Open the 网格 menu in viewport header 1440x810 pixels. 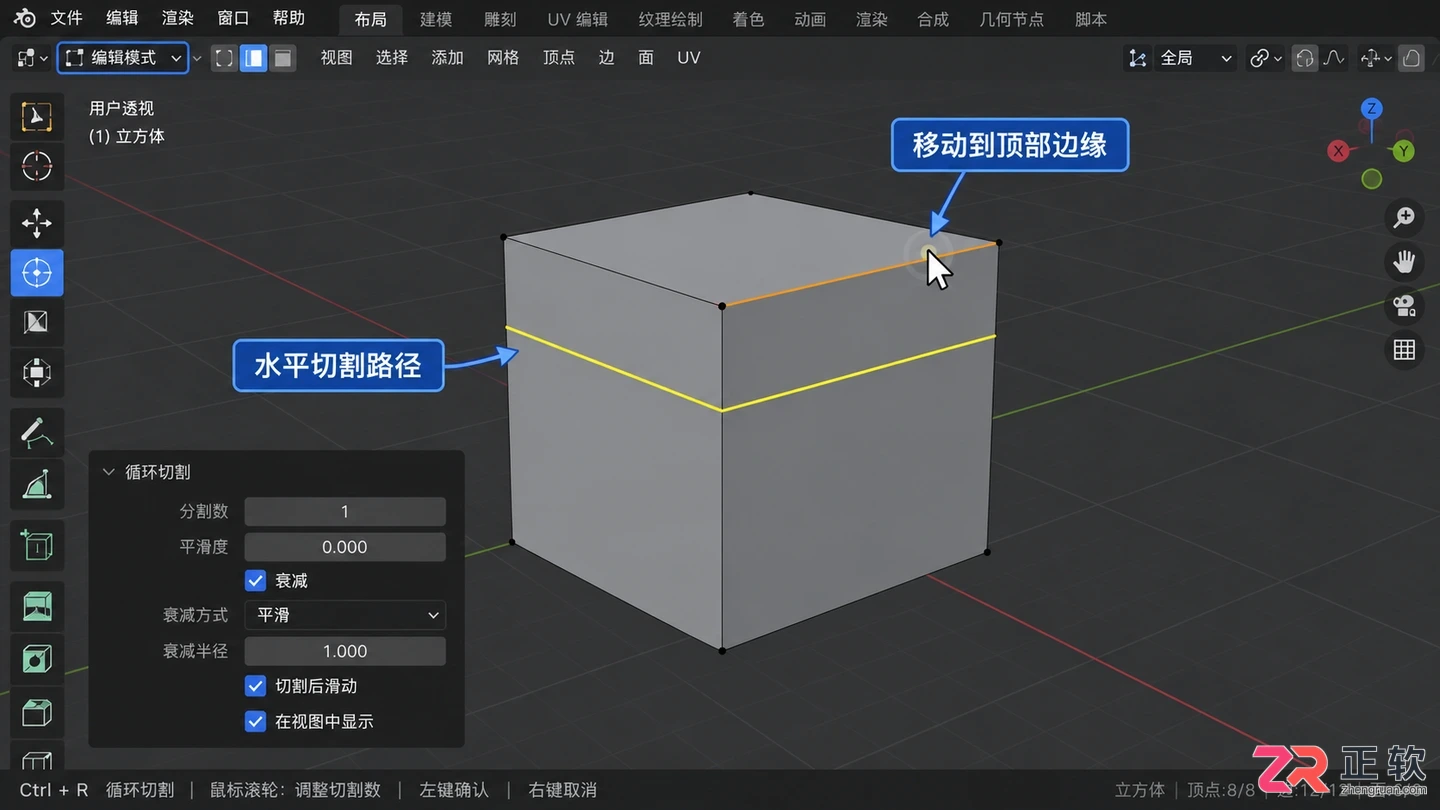point(503,58)
